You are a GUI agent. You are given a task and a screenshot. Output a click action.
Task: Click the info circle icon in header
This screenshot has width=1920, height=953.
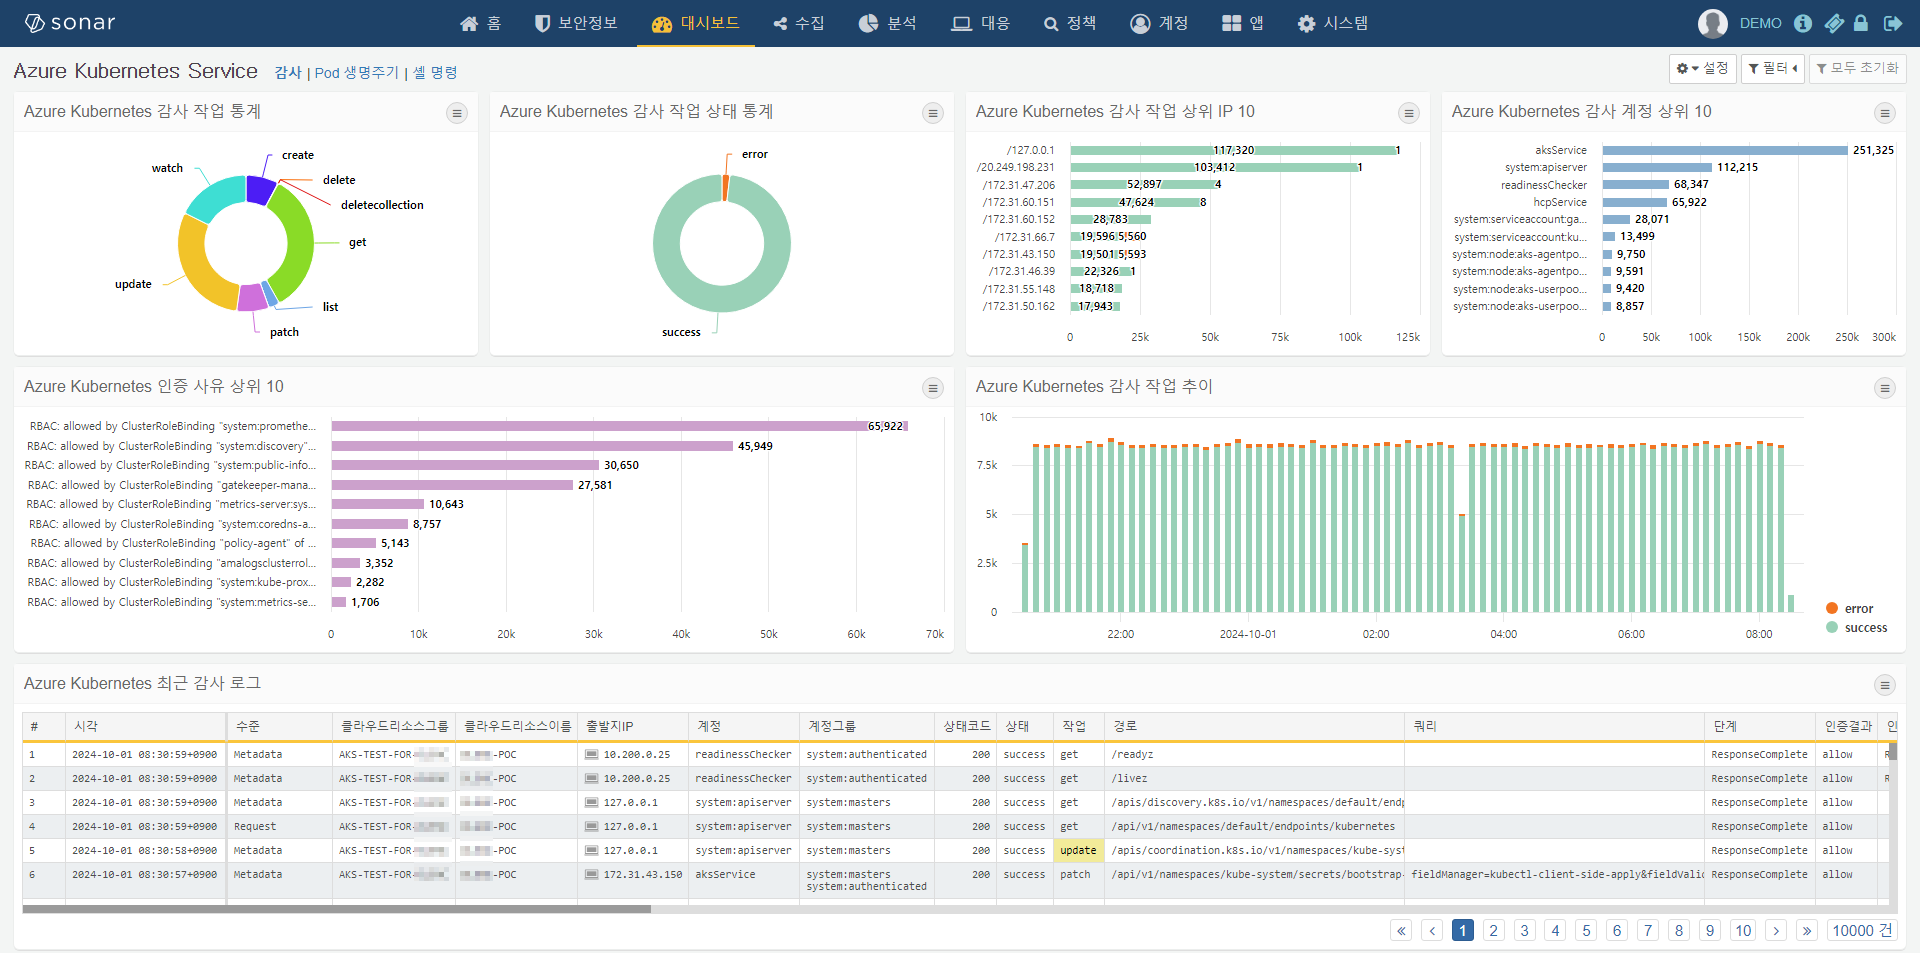[1803, 23]
